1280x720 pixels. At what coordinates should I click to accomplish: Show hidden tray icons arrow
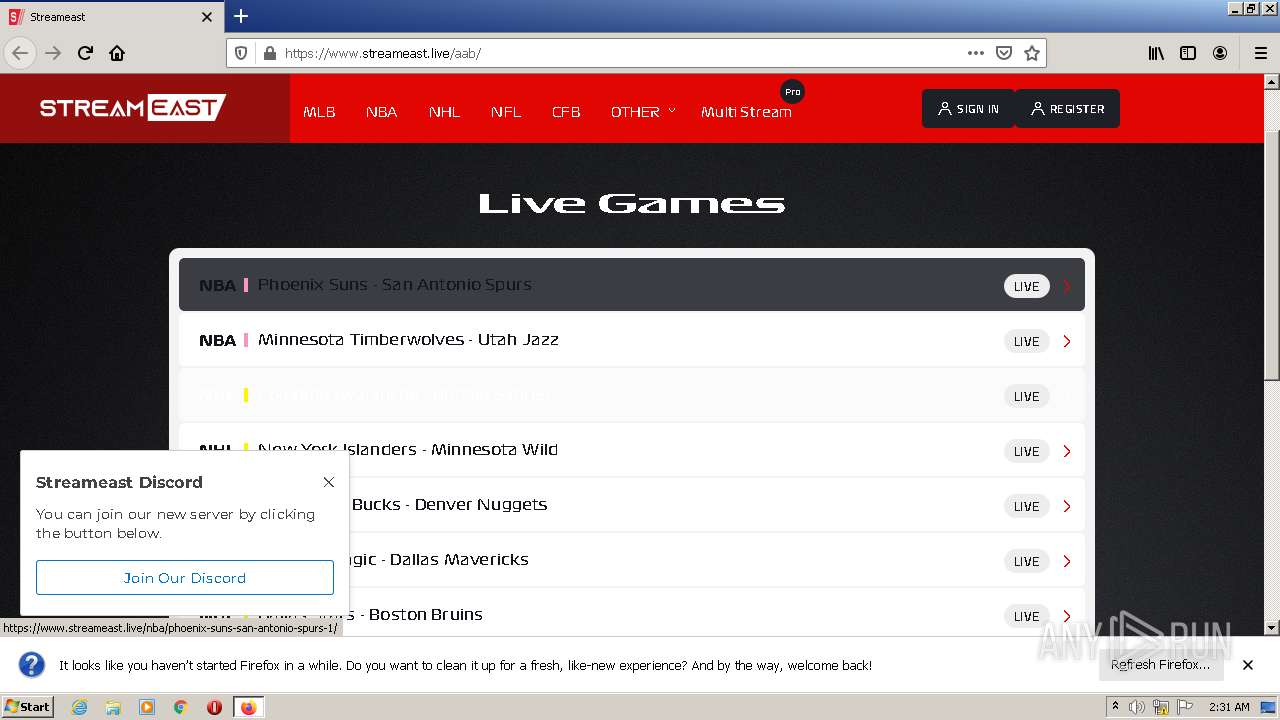coord(1115,707)
